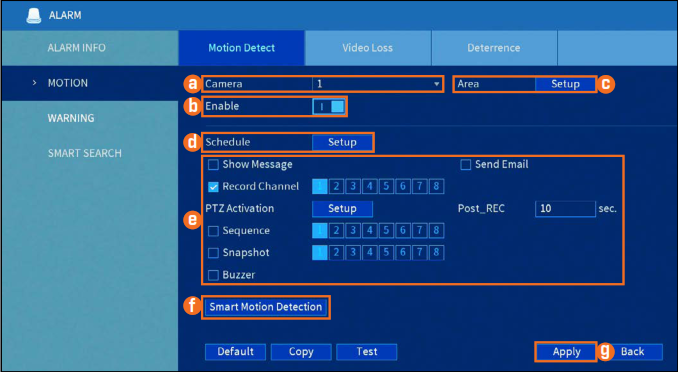The height and width of the screenshot is (372, 678).
Task: Select channel 7 in Sequence row
Action: click(x=419, y=231)
